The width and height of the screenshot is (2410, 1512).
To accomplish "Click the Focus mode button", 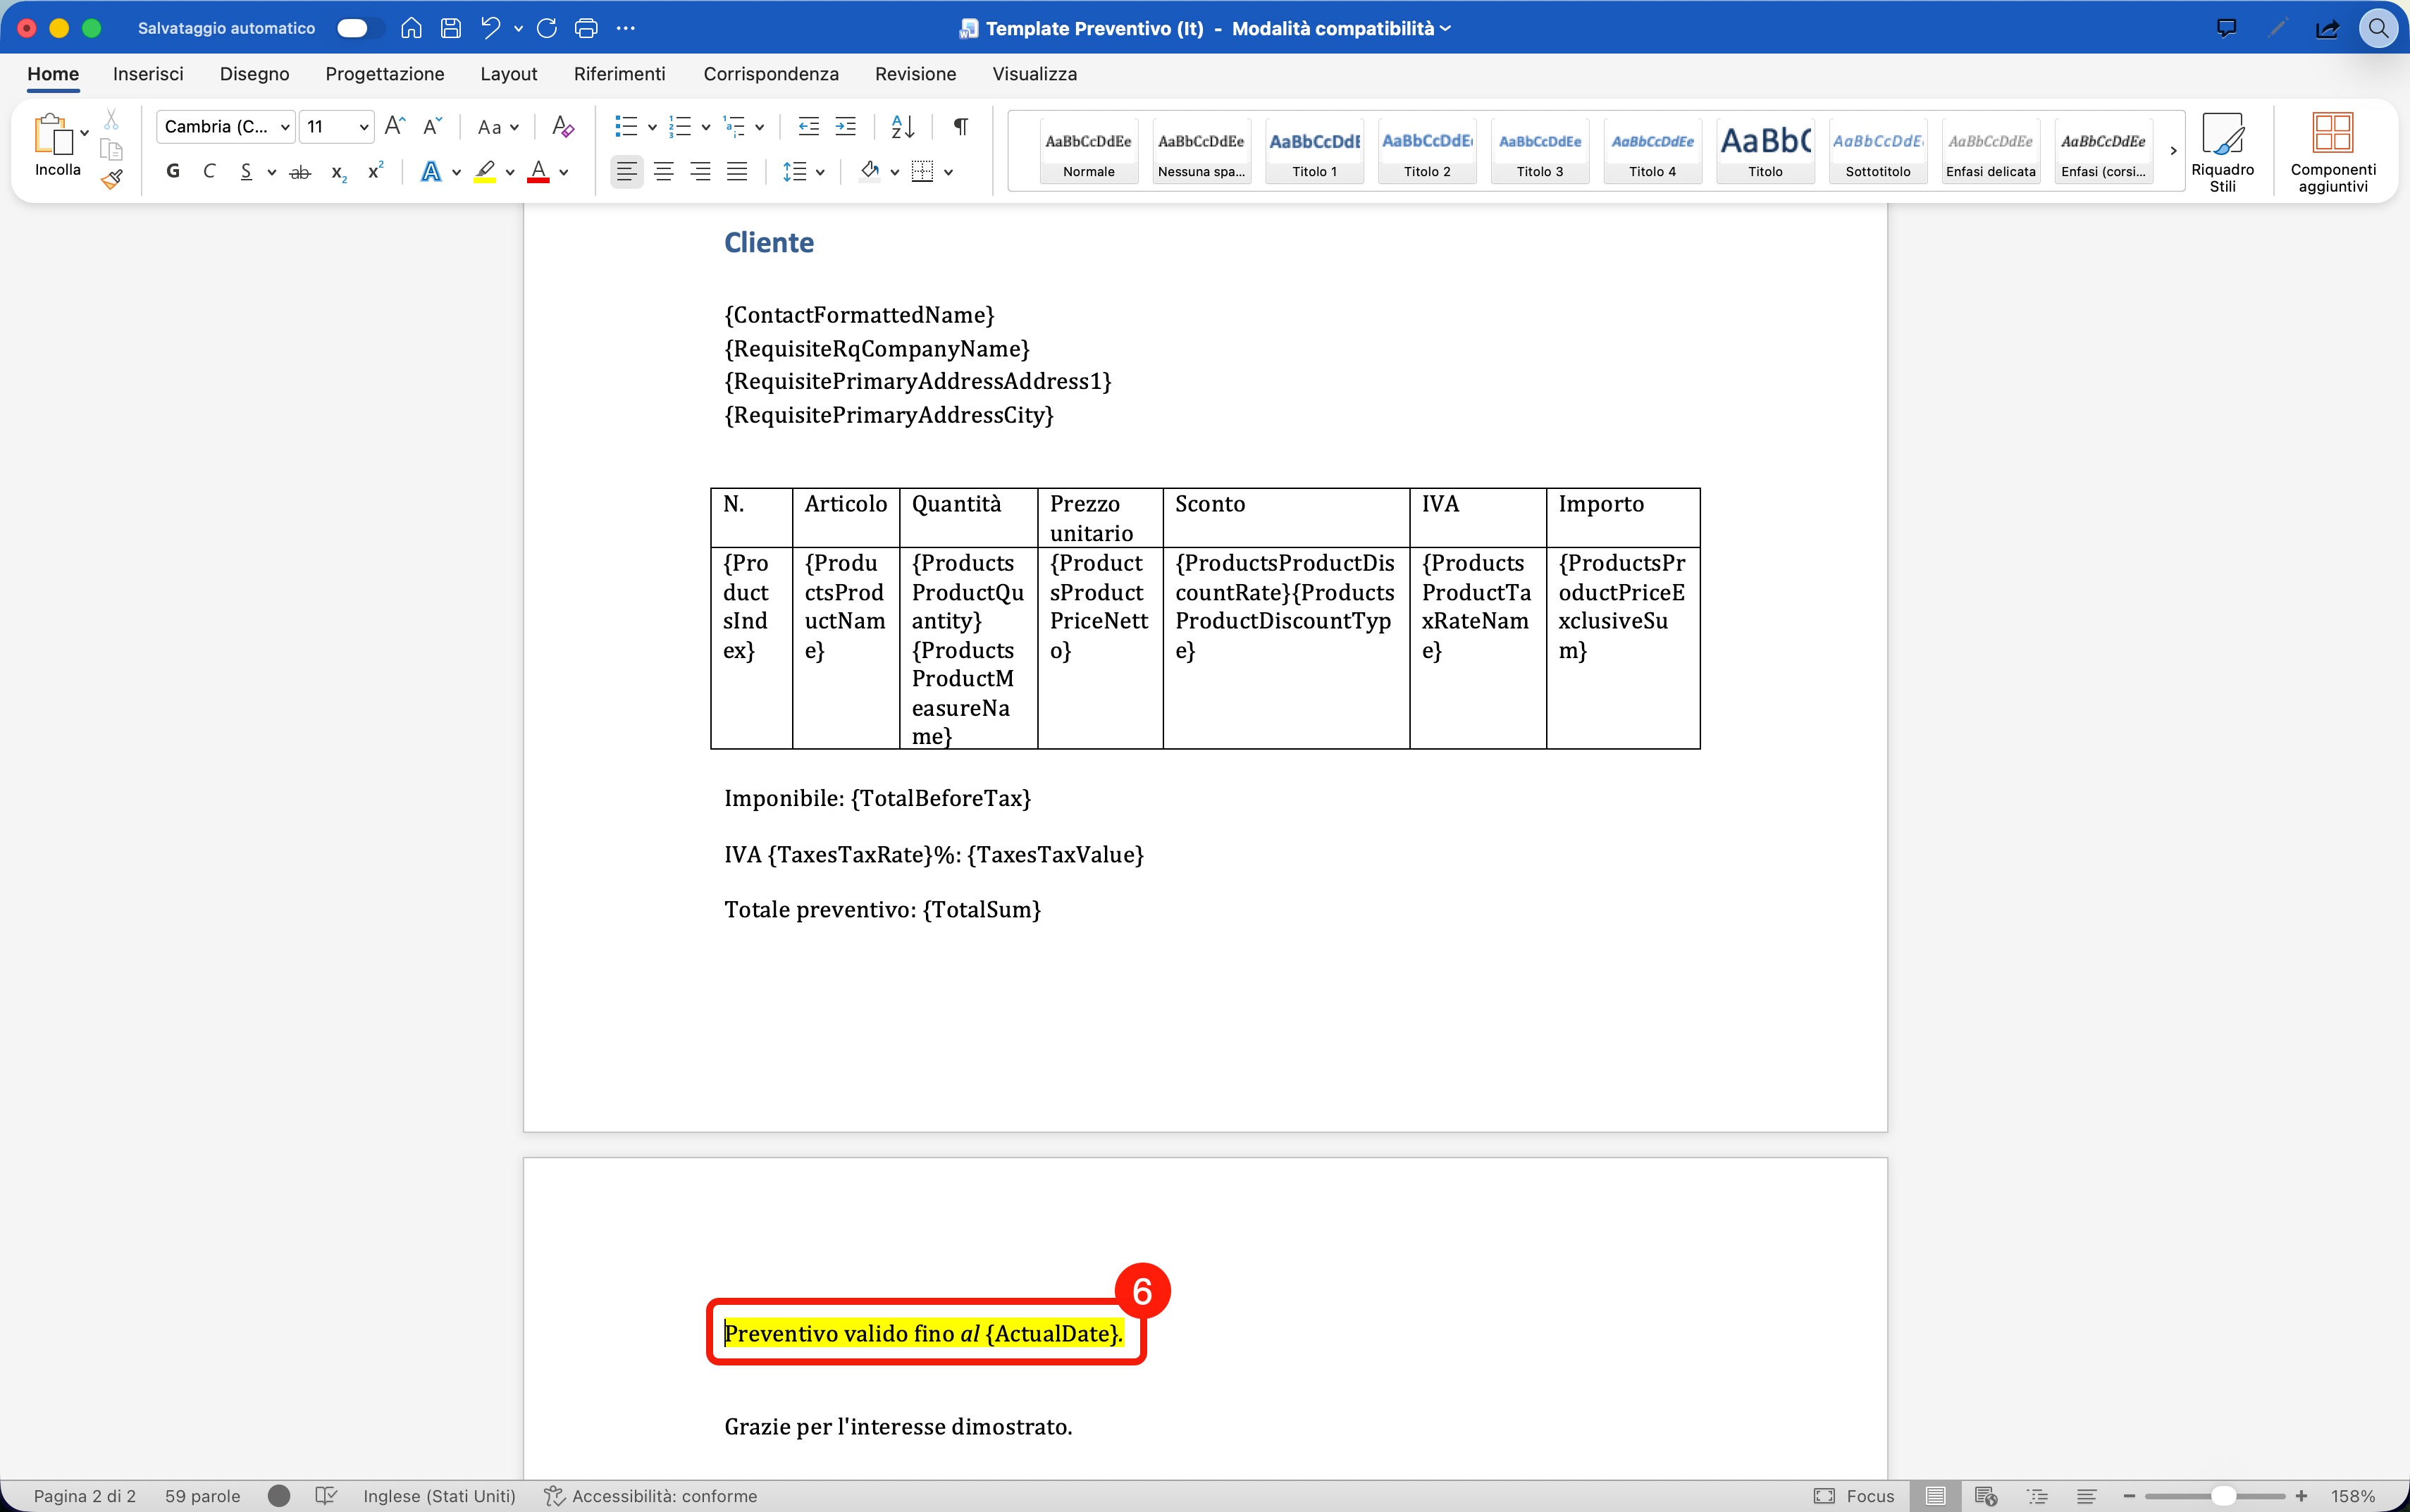I will coord(1854,1496).
